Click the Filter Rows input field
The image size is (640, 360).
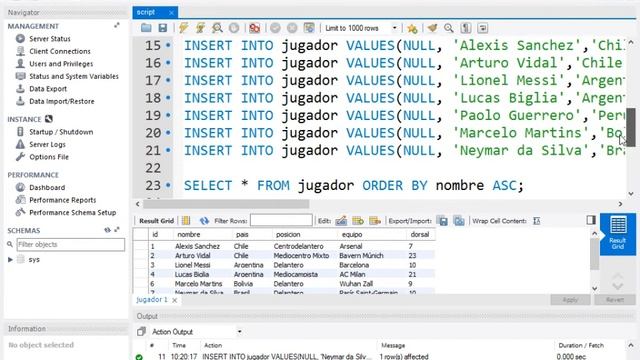281,220
